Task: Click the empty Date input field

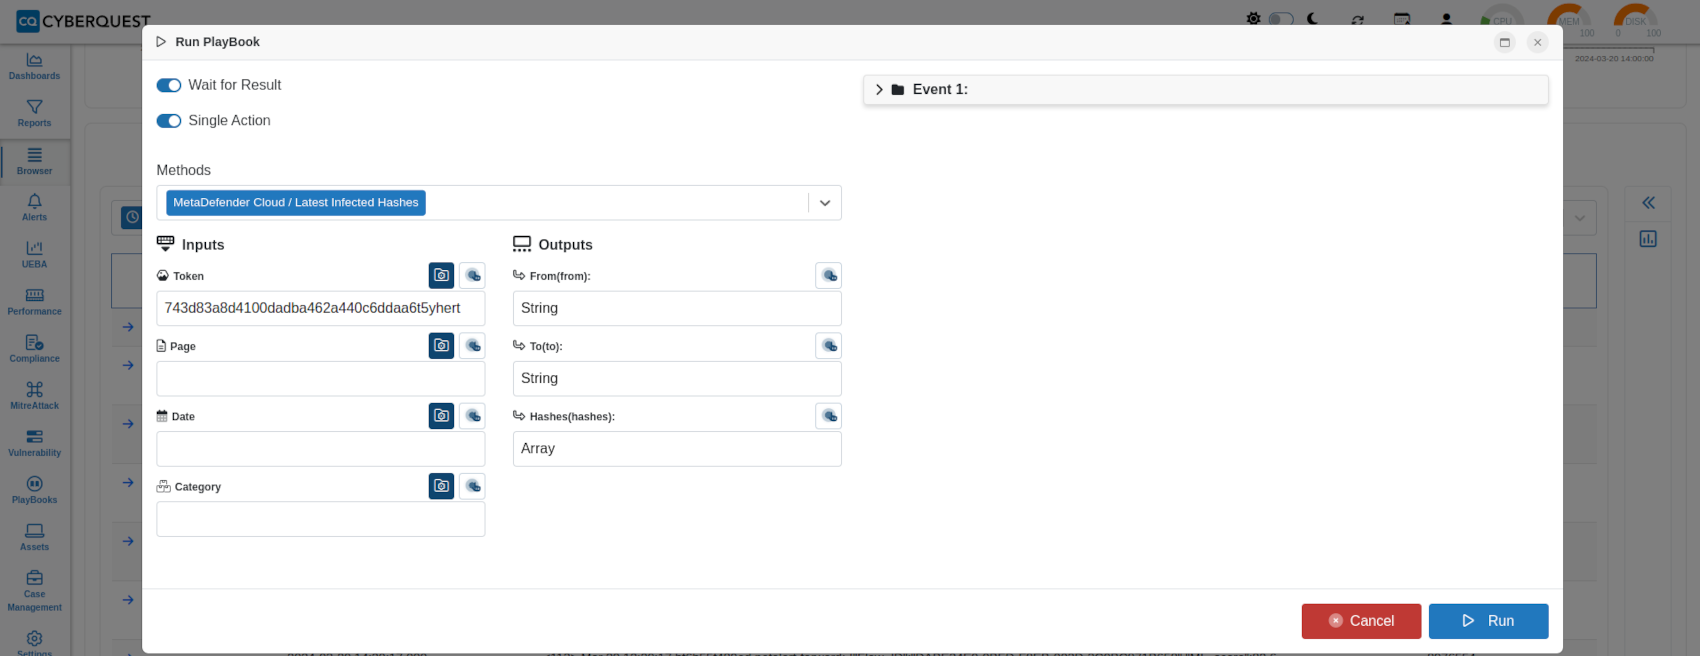Action: click(321, 449)
